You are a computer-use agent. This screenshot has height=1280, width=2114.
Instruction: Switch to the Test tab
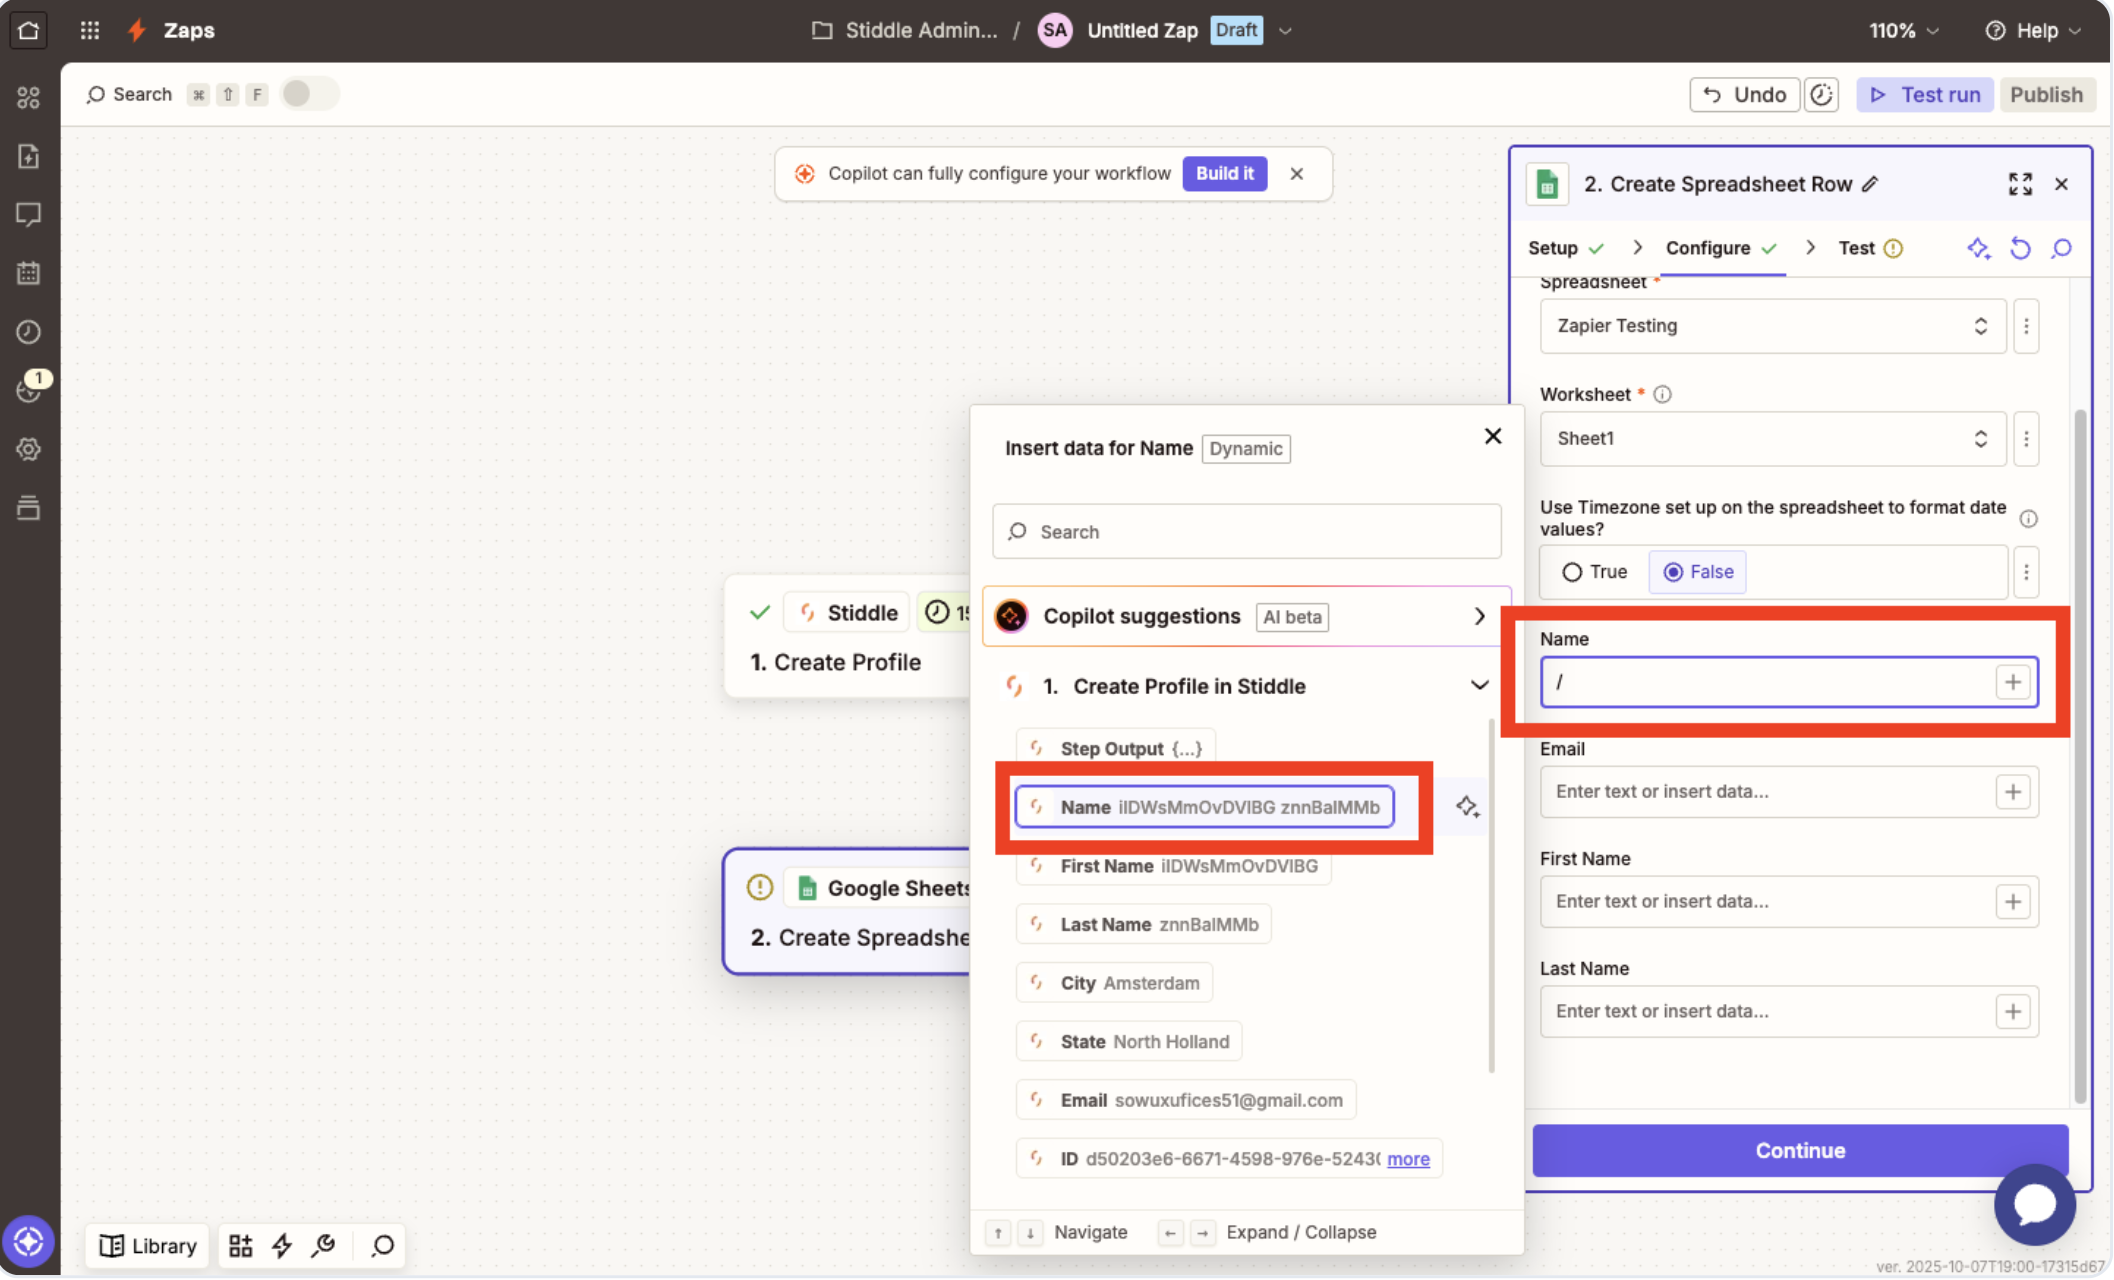[1856, 248]
